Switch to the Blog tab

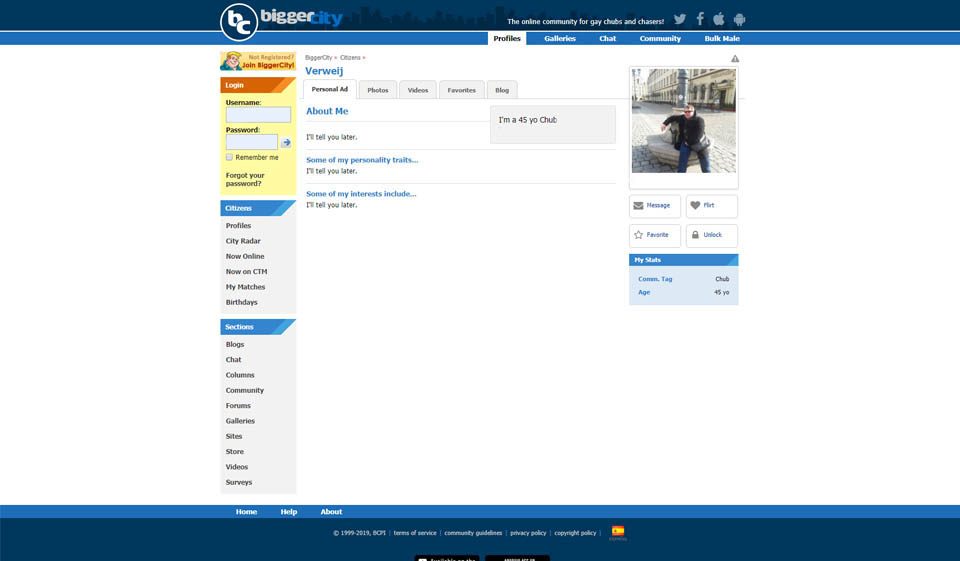tap(502, 90)
